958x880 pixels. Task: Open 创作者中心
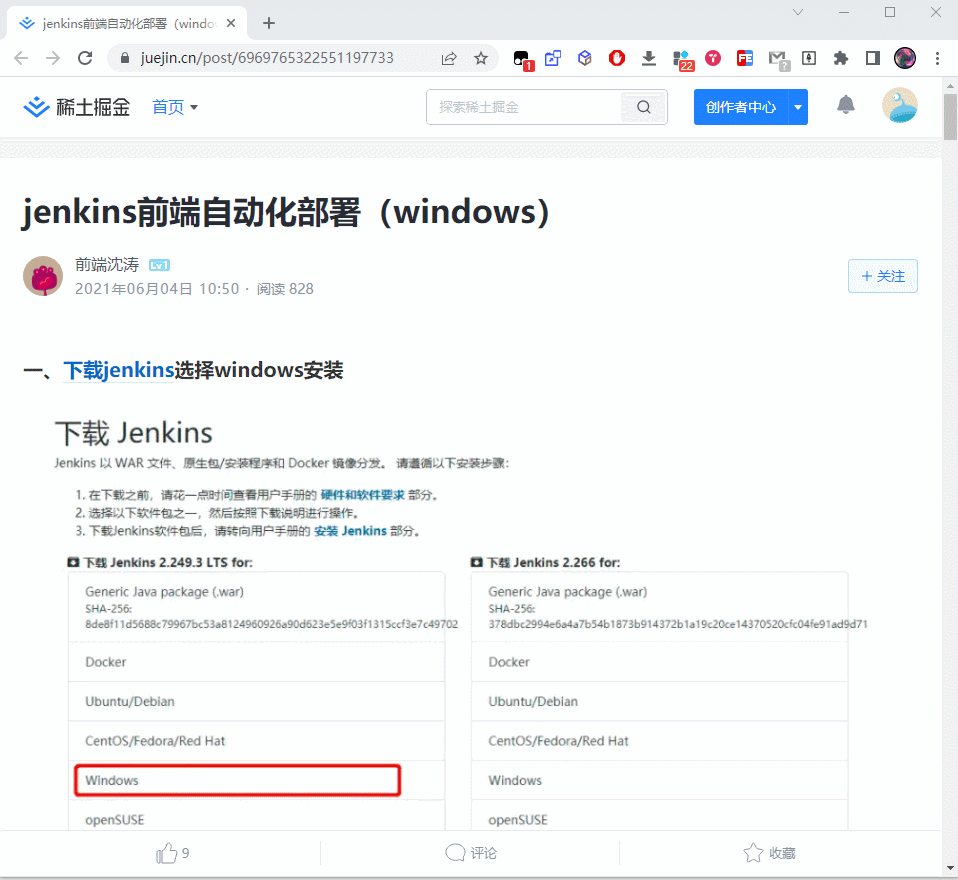[740, 107]
